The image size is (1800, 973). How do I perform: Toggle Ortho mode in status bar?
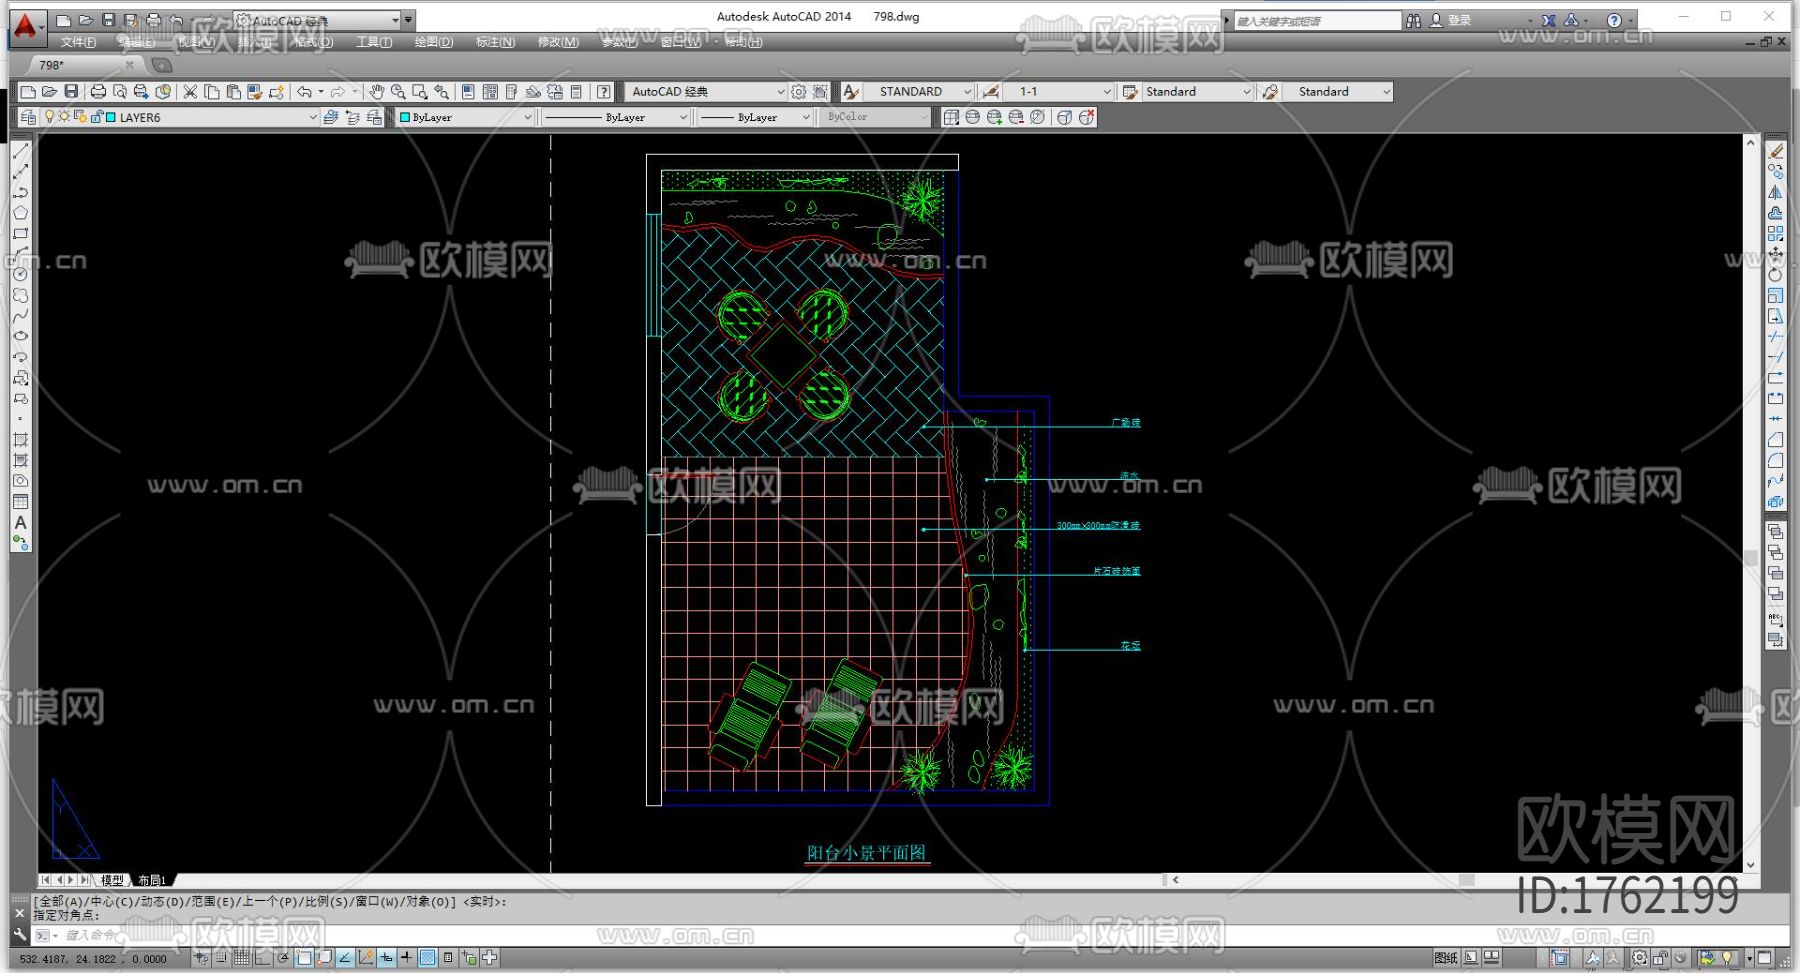(262, 958)
